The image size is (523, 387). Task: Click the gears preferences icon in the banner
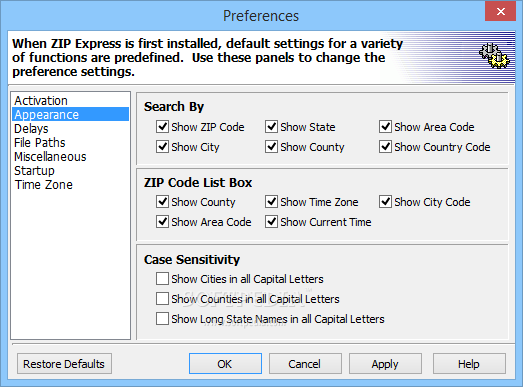coord(495,56)
